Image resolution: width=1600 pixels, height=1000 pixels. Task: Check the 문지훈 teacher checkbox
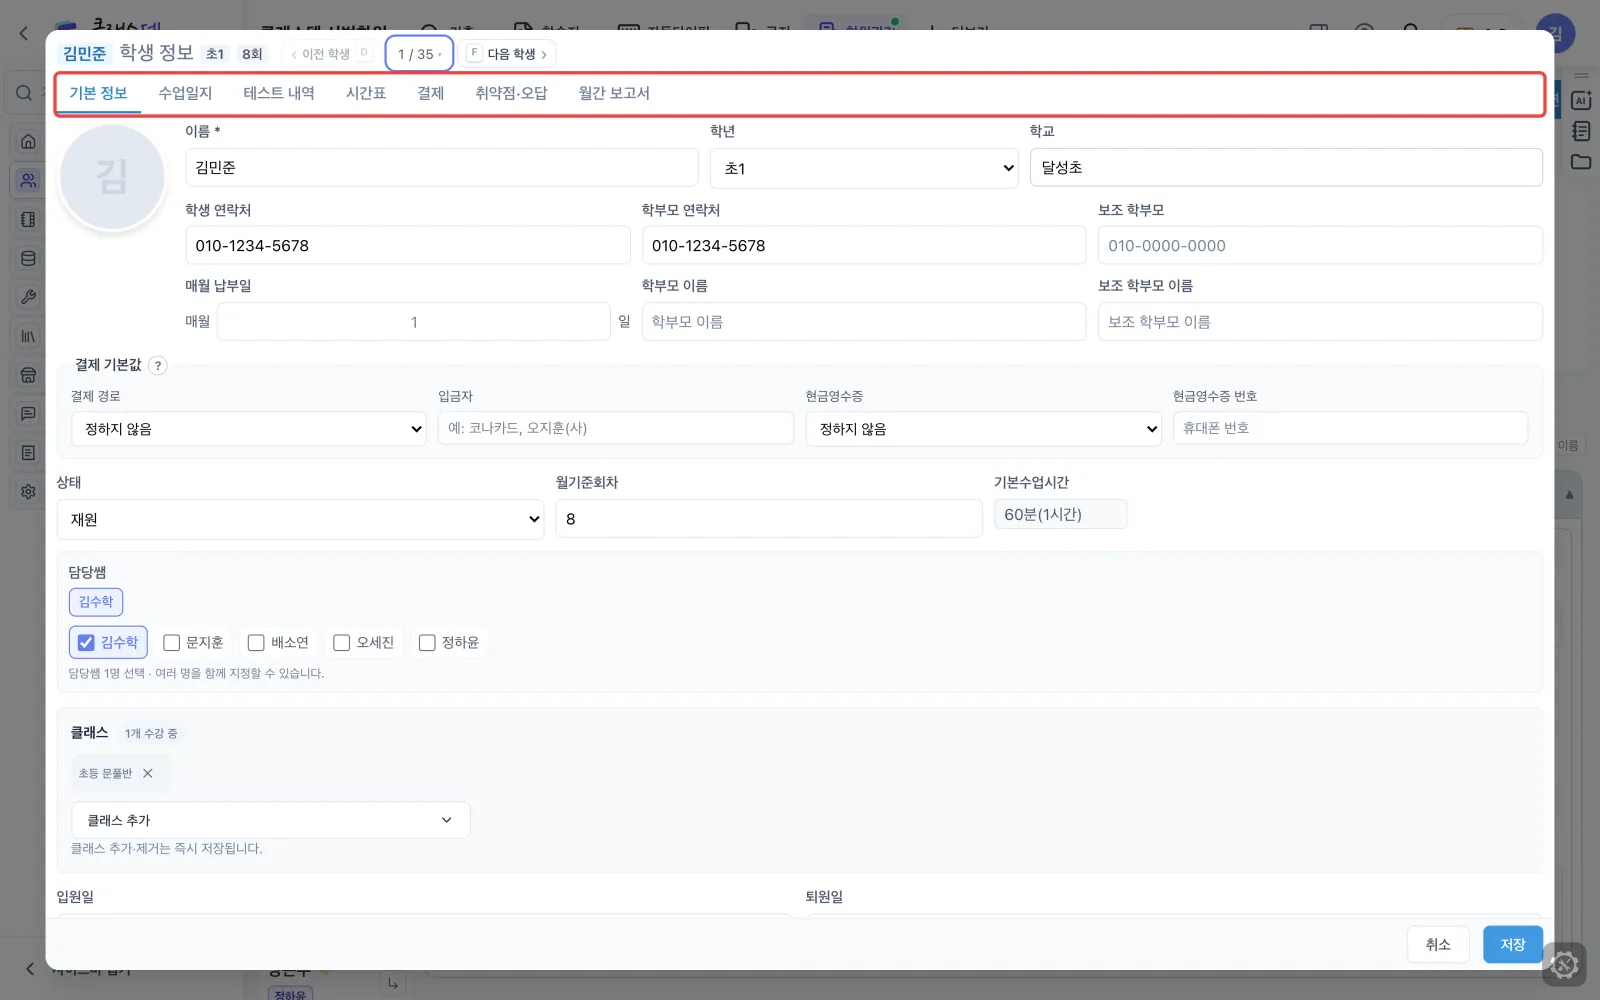coord(171,642)
